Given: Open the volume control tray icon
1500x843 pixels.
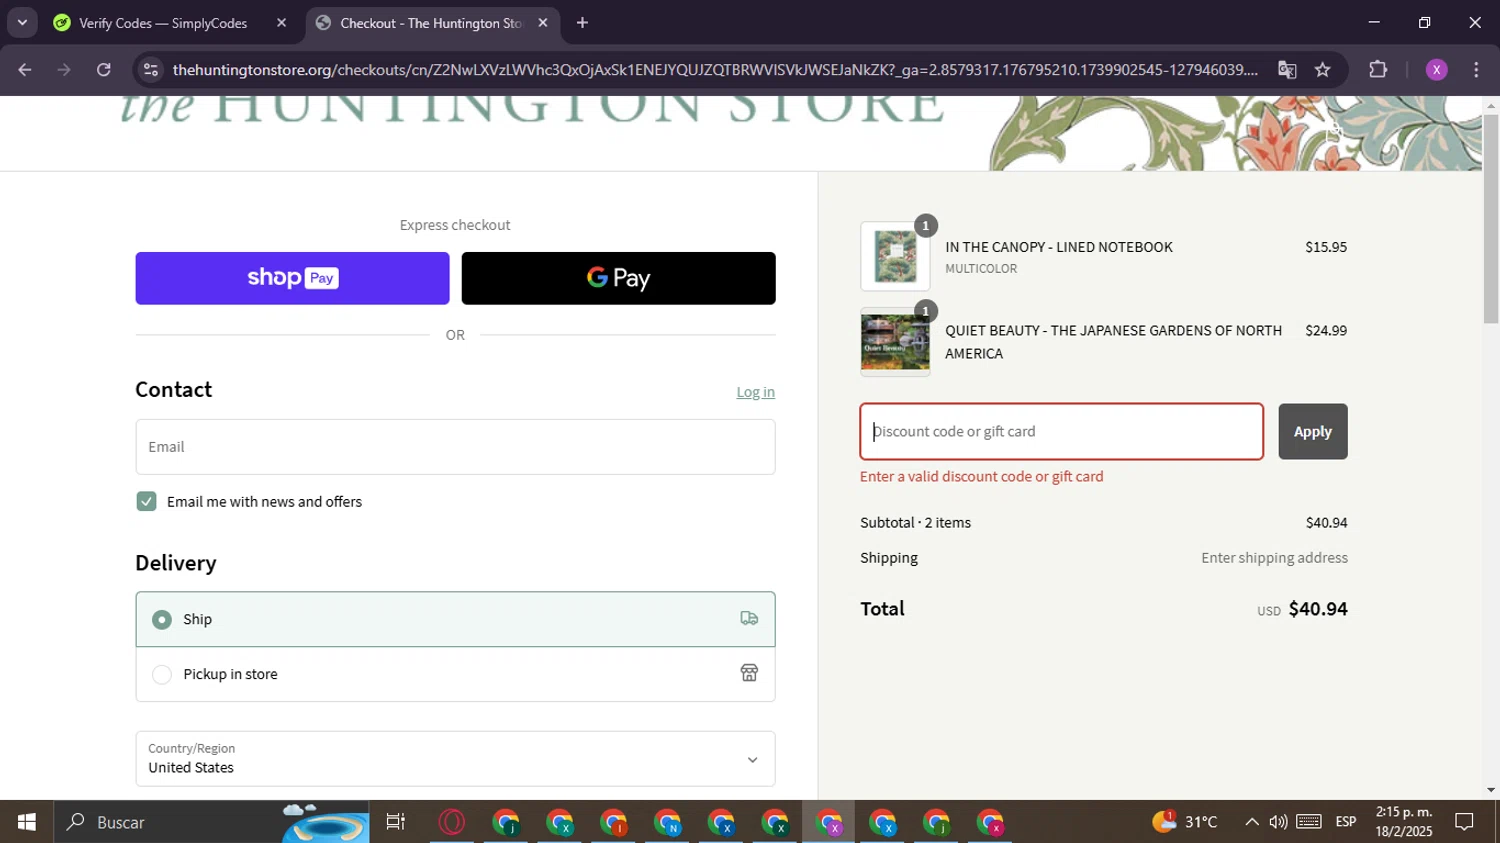Looking at the screenshot, I should (1278, 822).
